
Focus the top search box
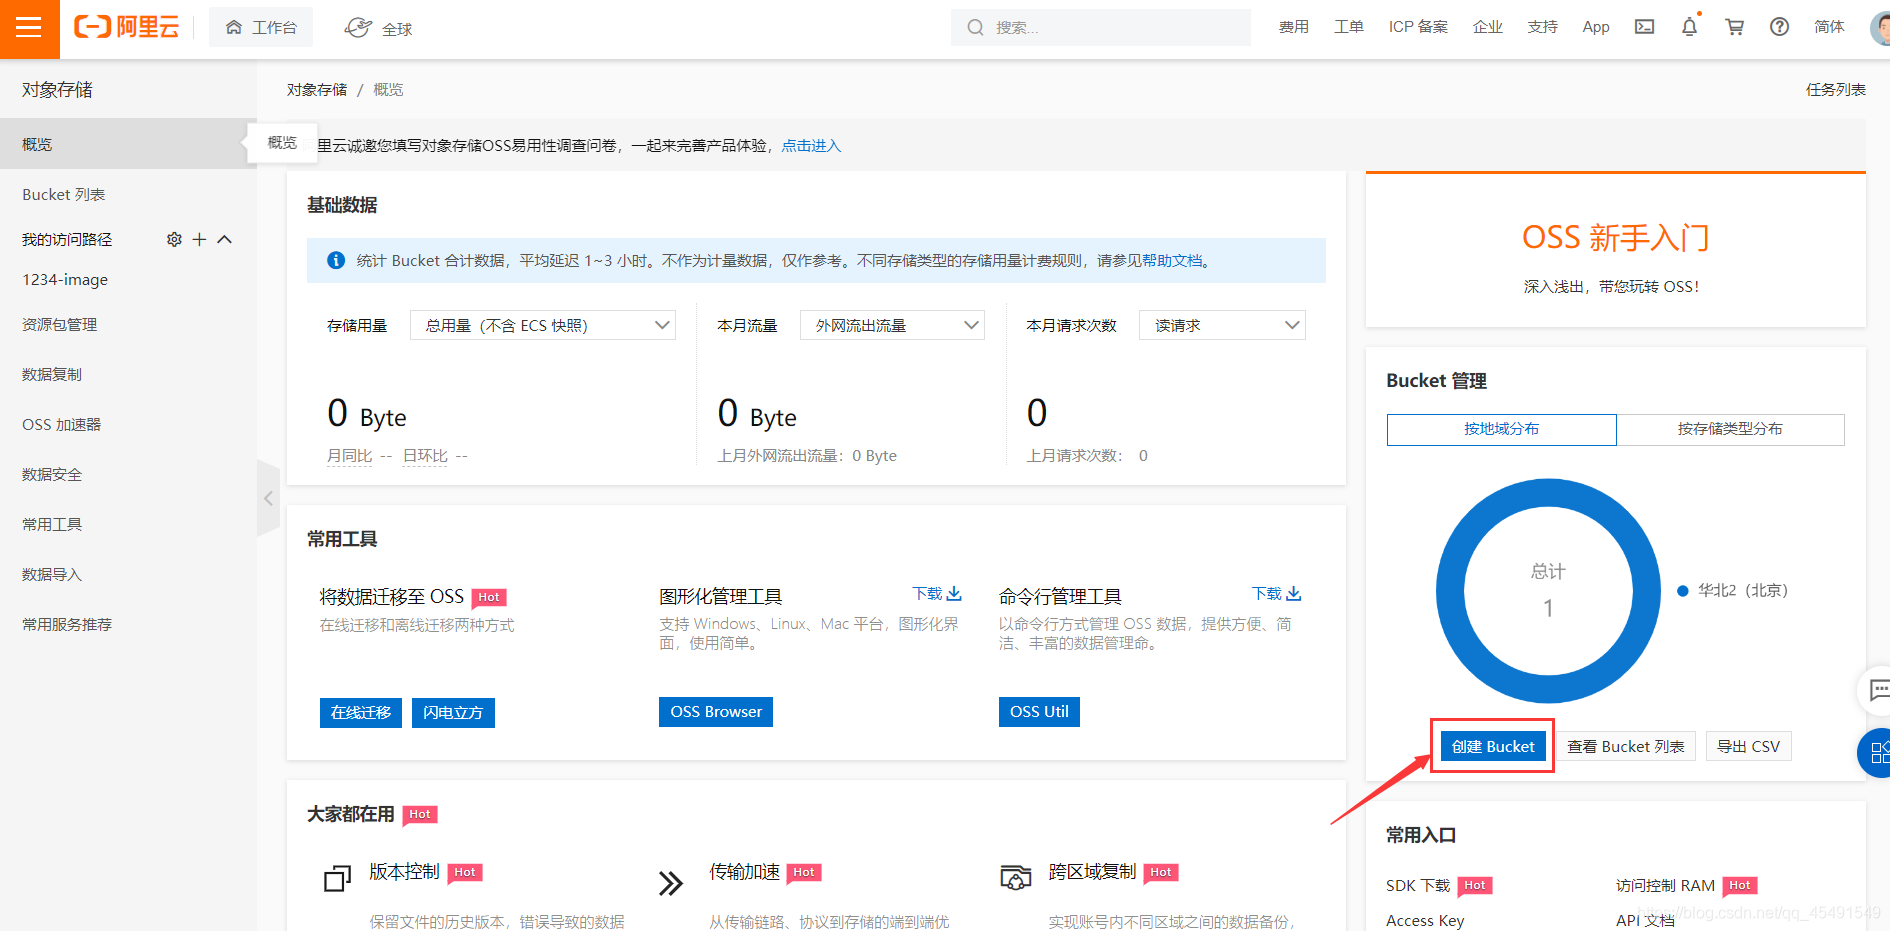pyautogui.click(x=1101, y=27)
